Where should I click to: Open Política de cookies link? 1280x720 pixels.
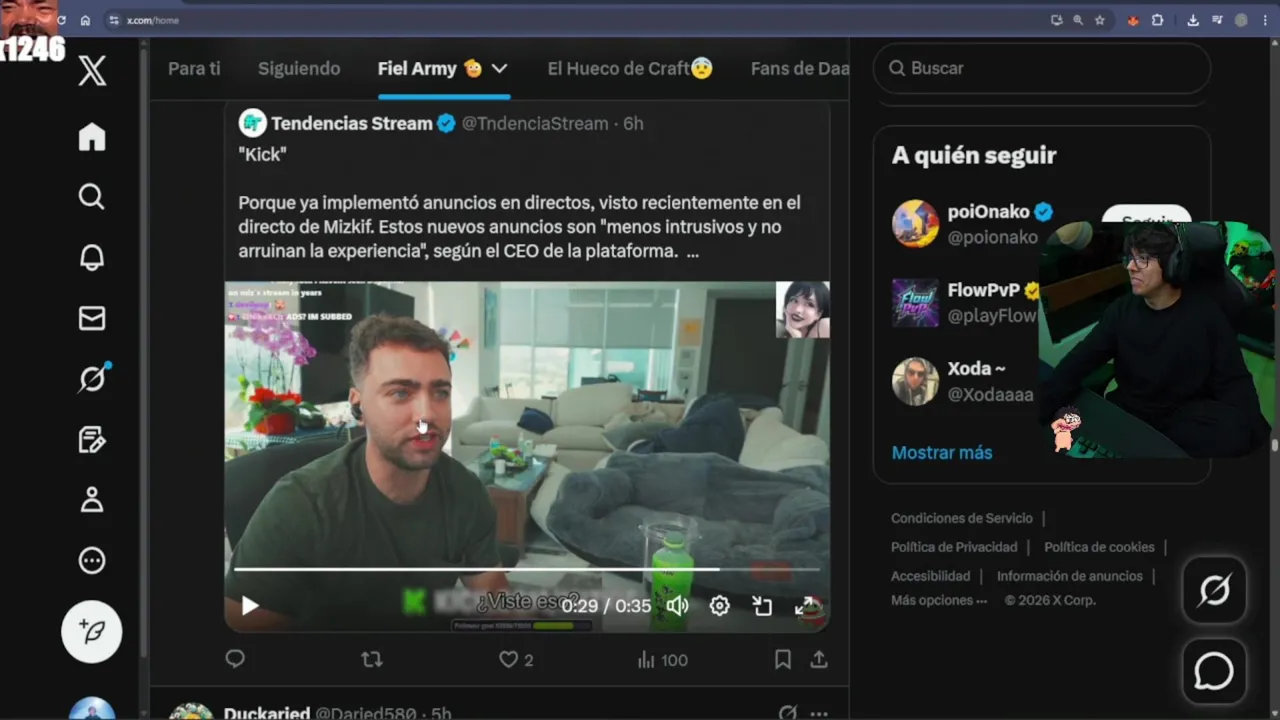point(1099,547)
